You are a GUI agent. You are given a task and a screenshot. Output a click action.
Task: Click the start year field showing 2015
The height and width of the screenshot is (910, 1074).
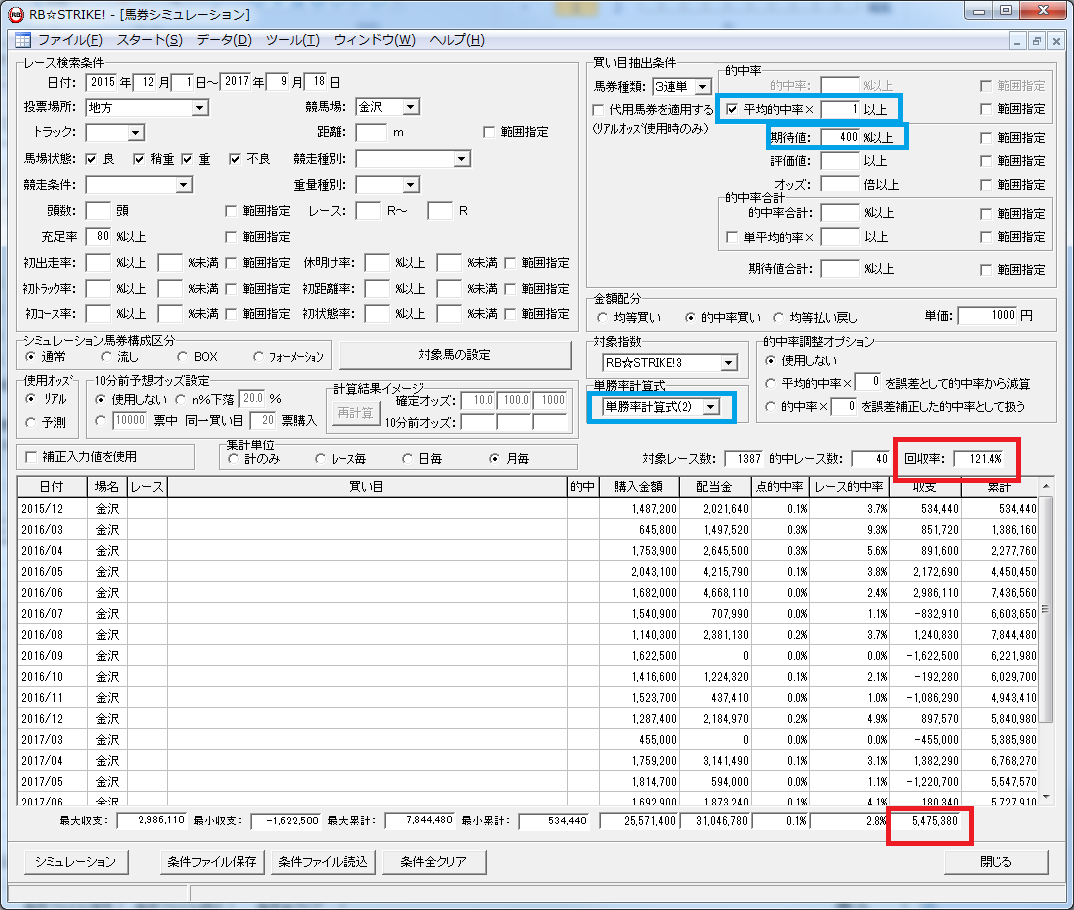[x=101, y=82]
